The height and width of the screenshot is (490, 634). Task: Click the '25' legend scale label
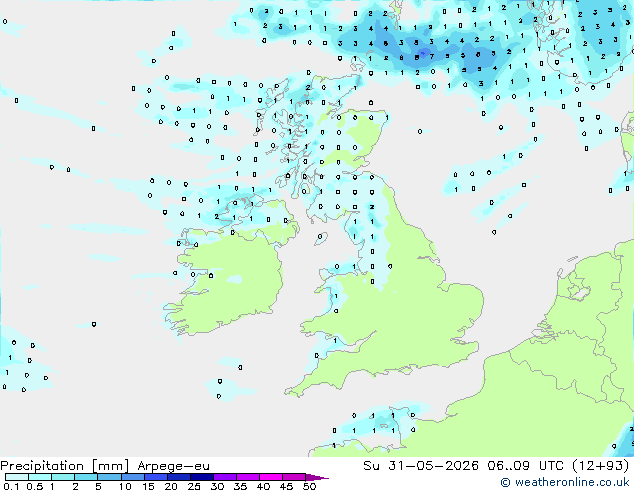pyautogui.click(x=194, y=486)
